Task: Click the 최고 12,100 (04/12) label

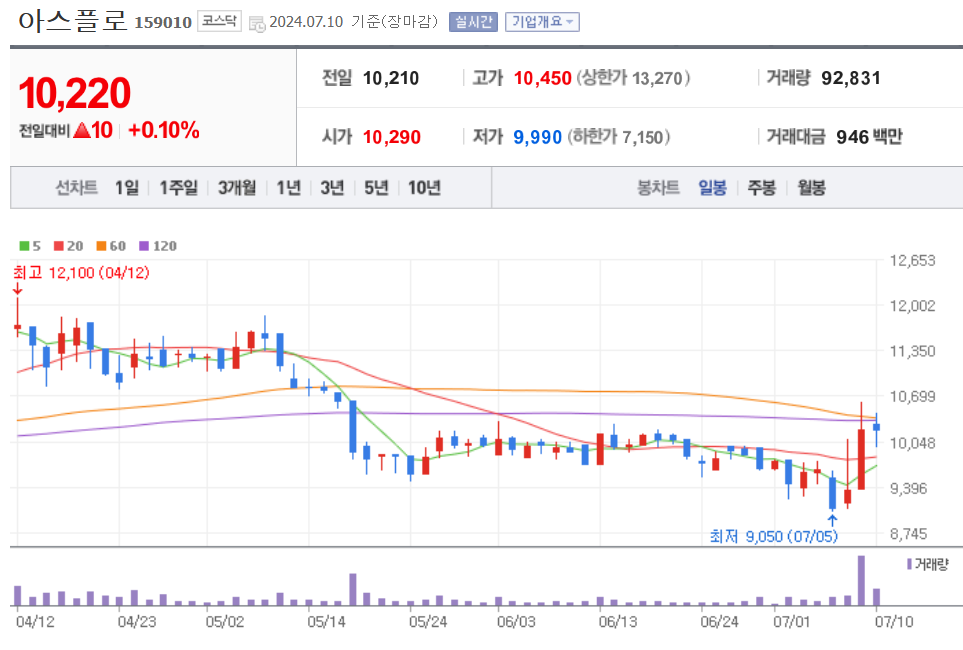Action: coord(81,273)
